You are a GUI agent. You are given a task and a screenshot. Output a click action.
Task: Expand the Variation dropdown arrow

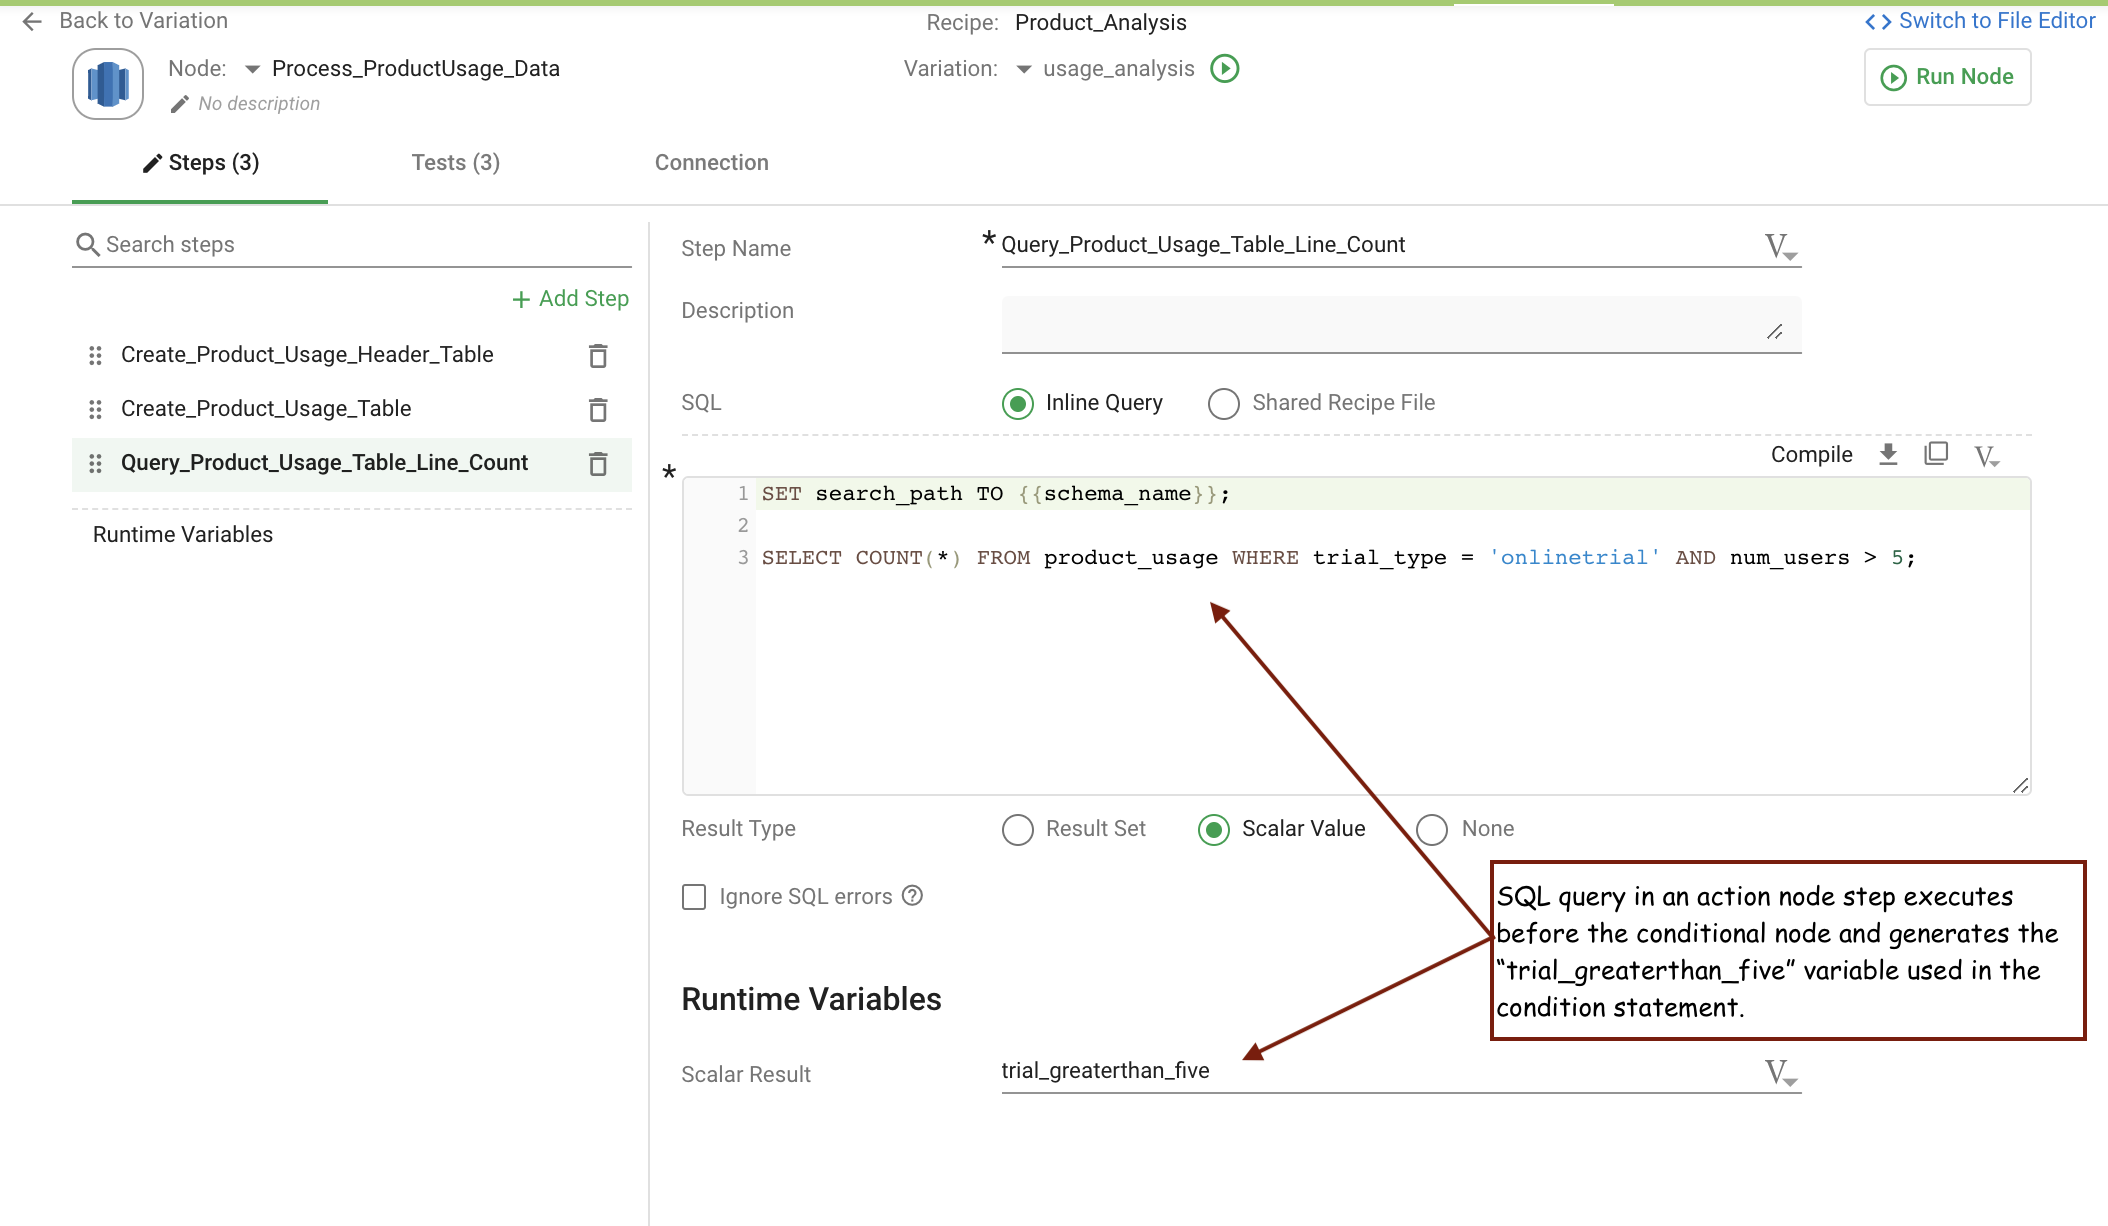click(1023, 69)
